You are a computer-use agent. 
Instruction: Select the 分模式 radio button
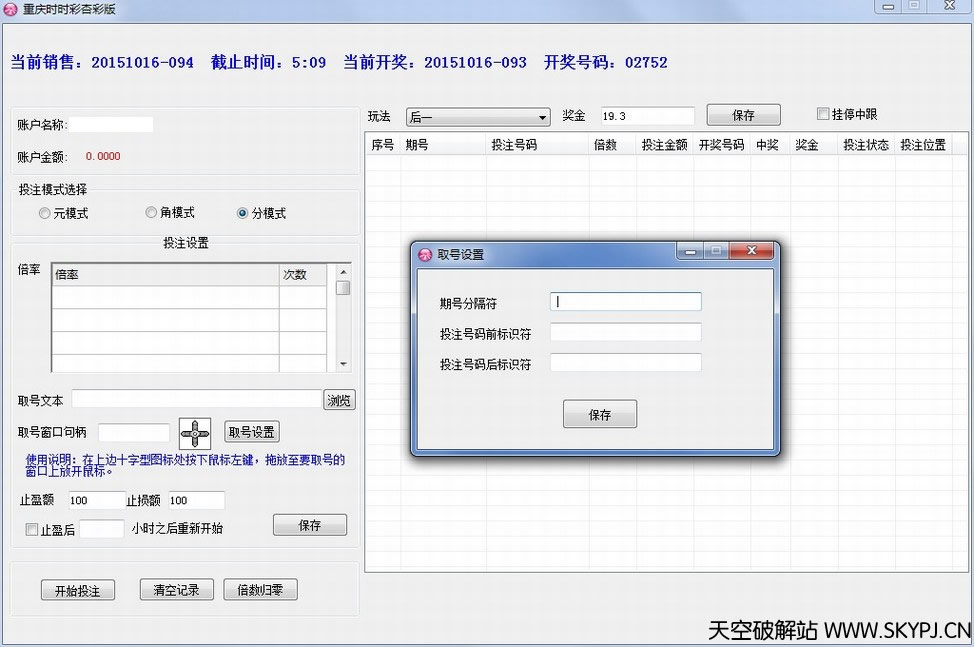click(x=243, y=213)
